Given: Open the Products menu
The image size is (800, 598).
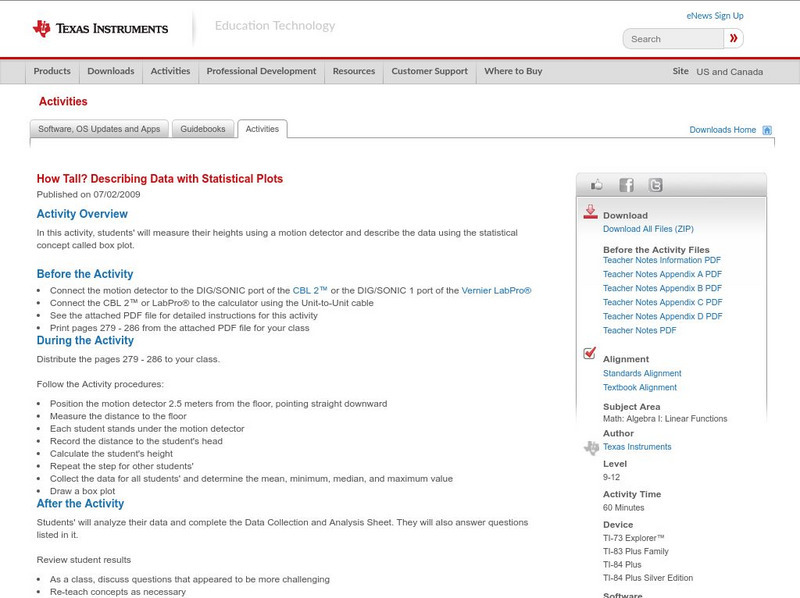Looking at the screenshot, I should pos(52,71).
